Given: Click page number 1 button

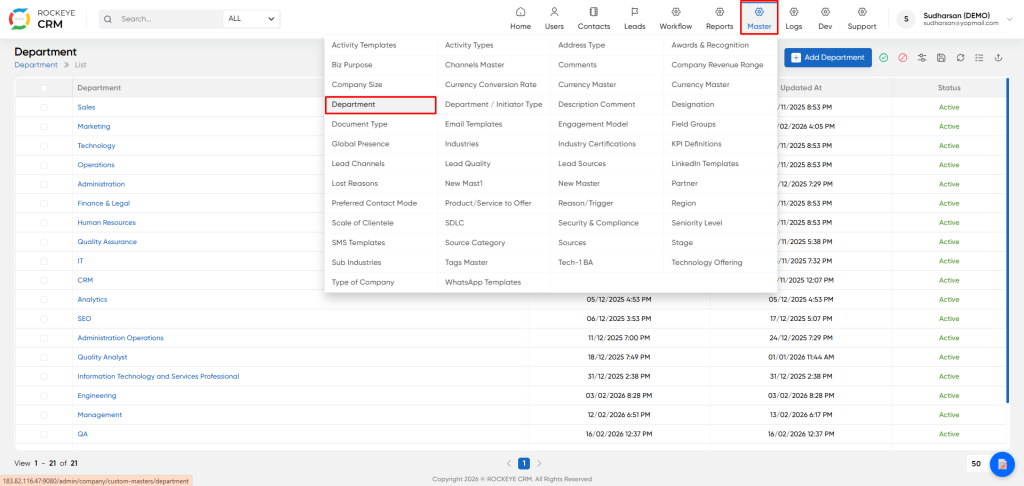Looking at the screenshot, I should click(x=524, y=463).
